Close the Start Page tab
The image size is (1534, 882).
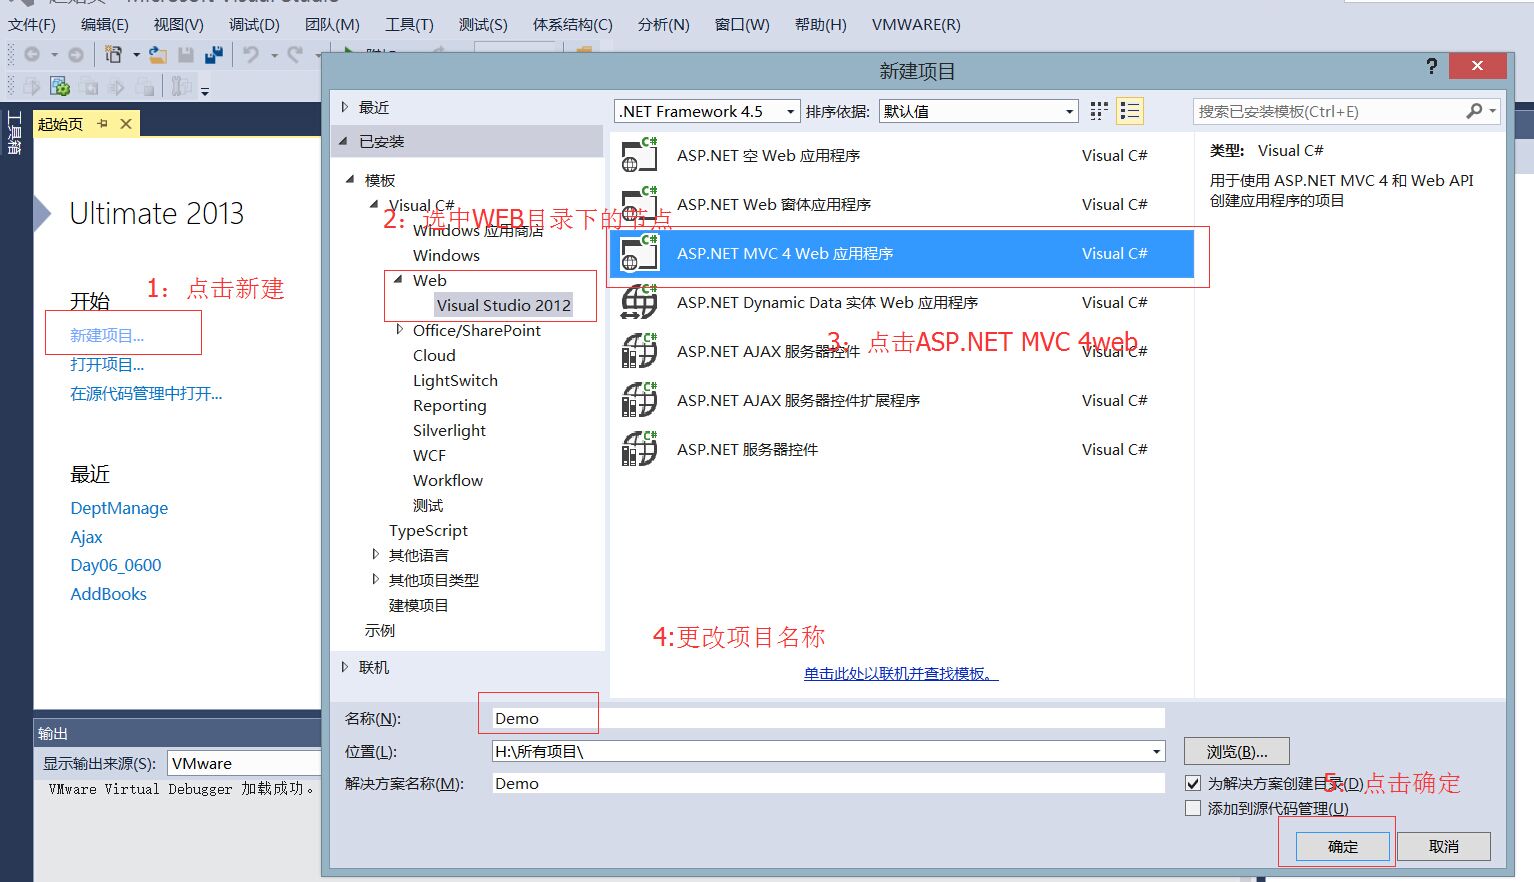click(x=126, y=124)
